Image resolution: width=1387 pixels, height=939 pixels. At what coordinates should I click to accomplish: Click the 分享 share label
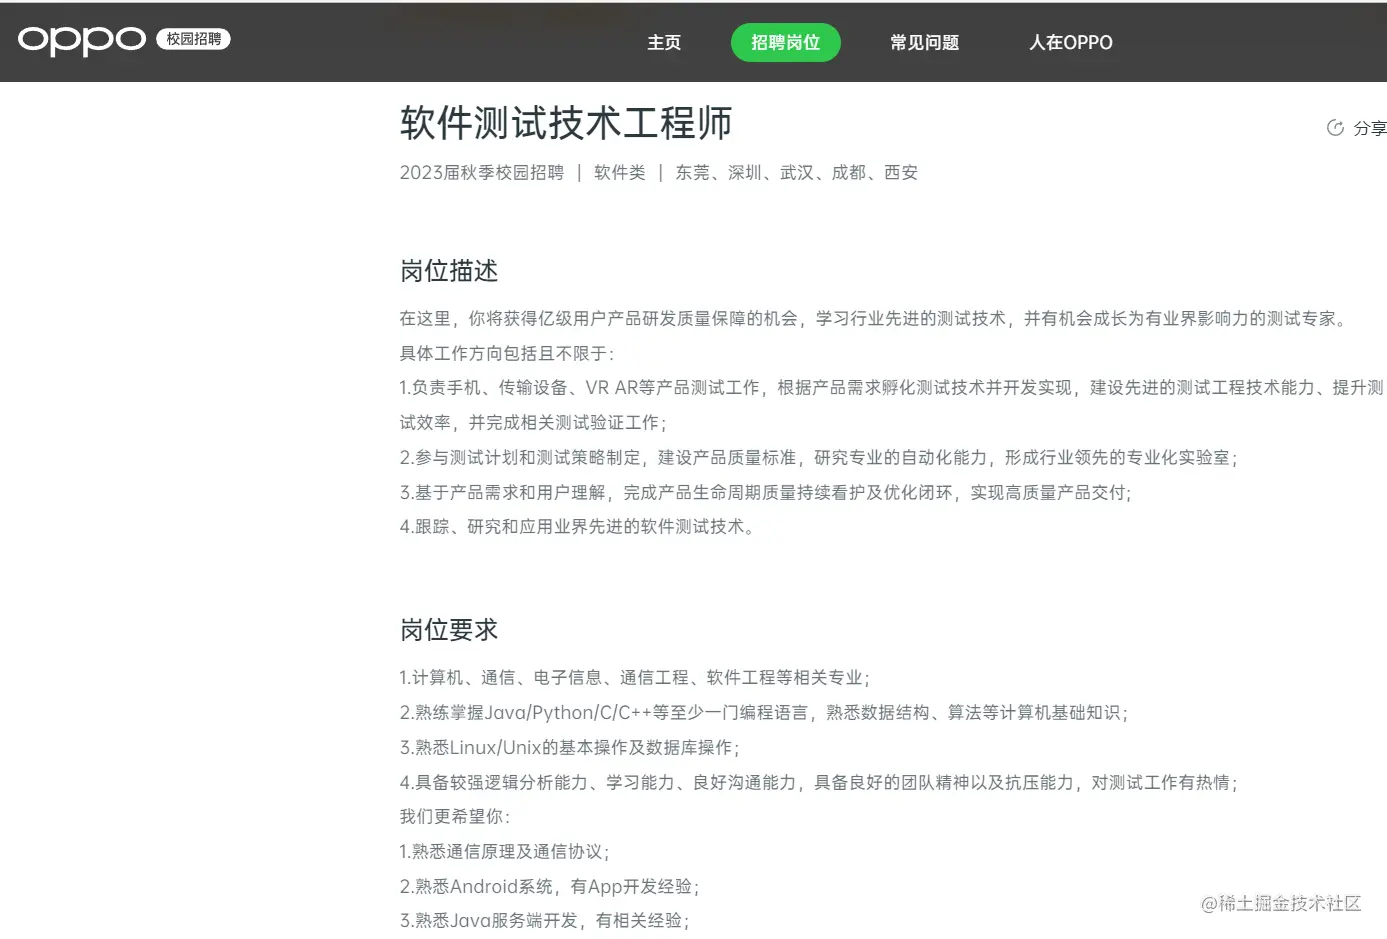tap(1370, 128)
